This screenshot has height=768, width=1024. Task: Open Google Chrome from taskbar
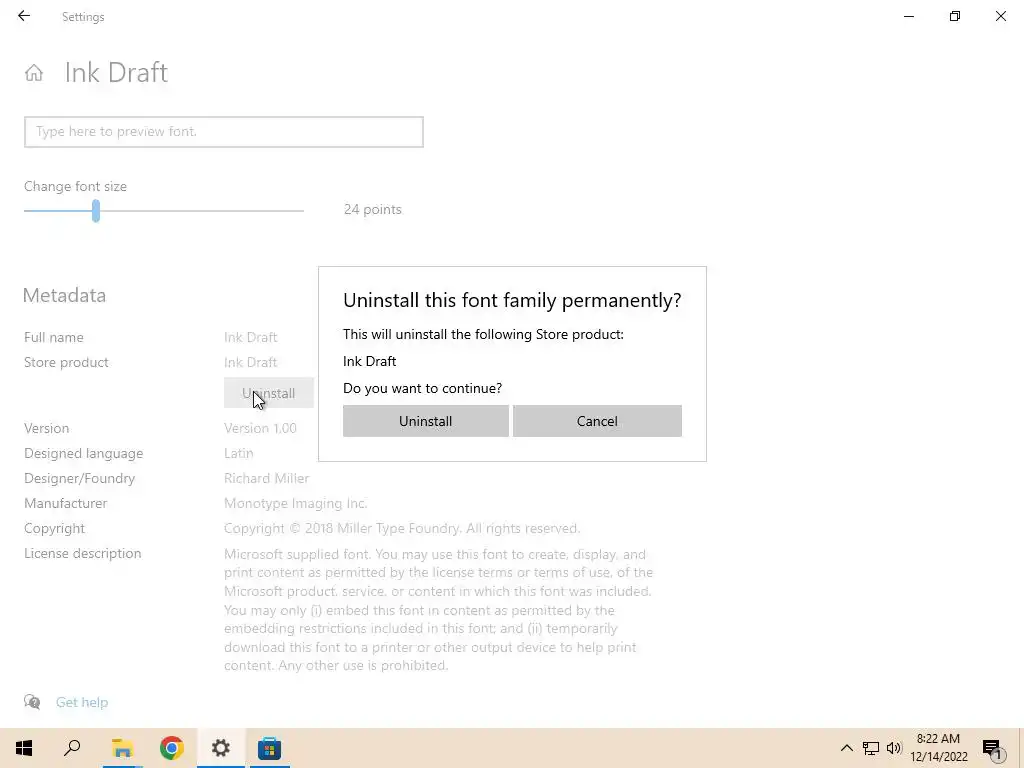click(x=172, y=748)
